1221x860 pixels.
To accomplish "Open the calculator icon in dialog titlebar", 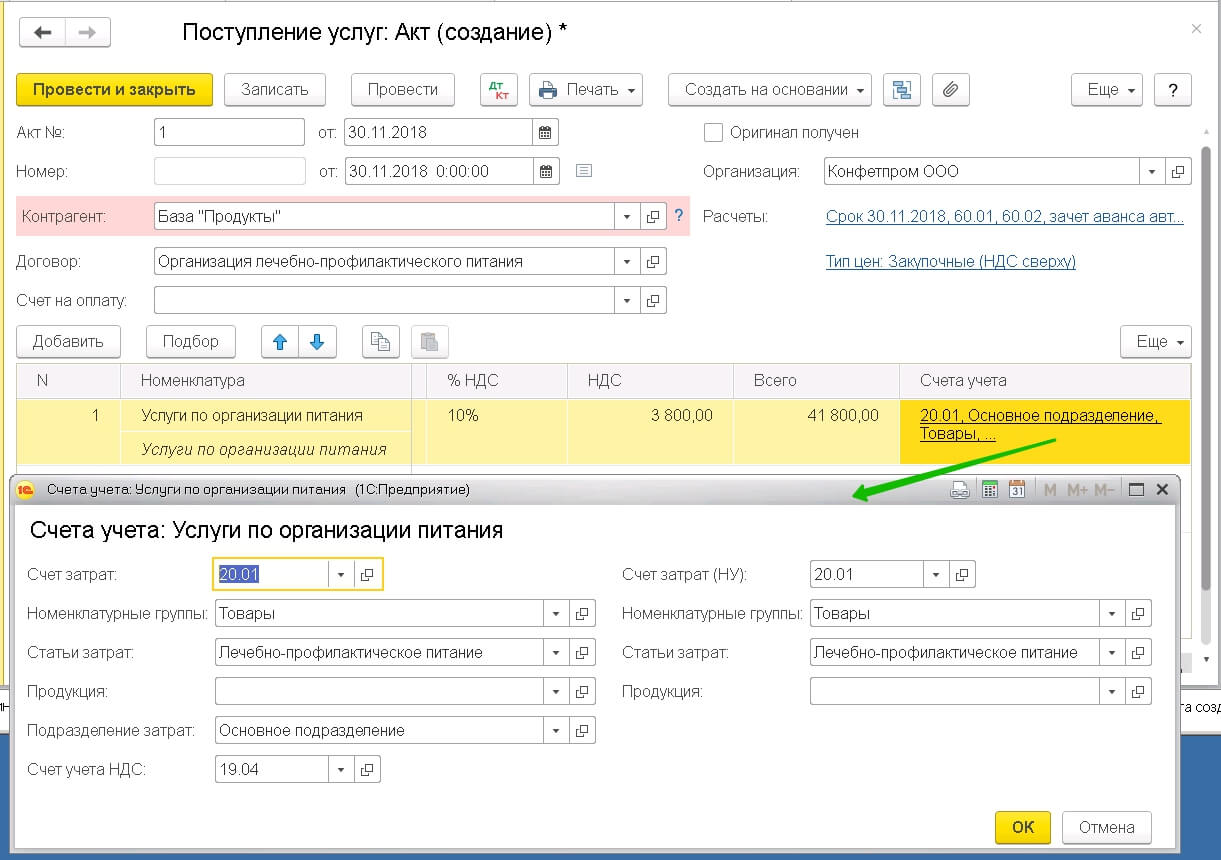I will pyautogui.click(x=989, y=490).
